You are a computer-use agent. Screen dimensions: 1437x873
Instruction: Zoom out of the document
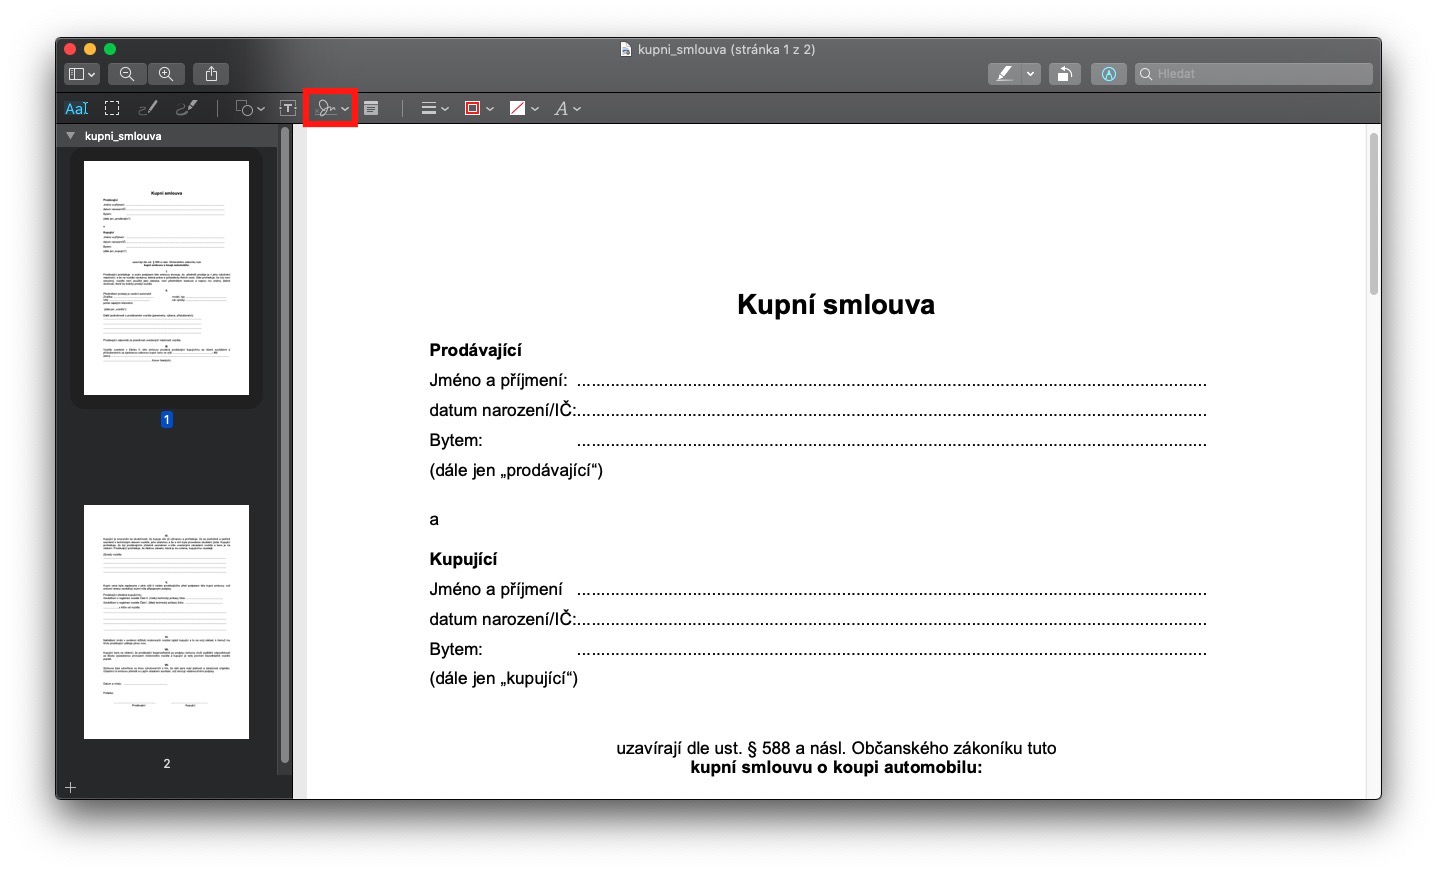127,74
